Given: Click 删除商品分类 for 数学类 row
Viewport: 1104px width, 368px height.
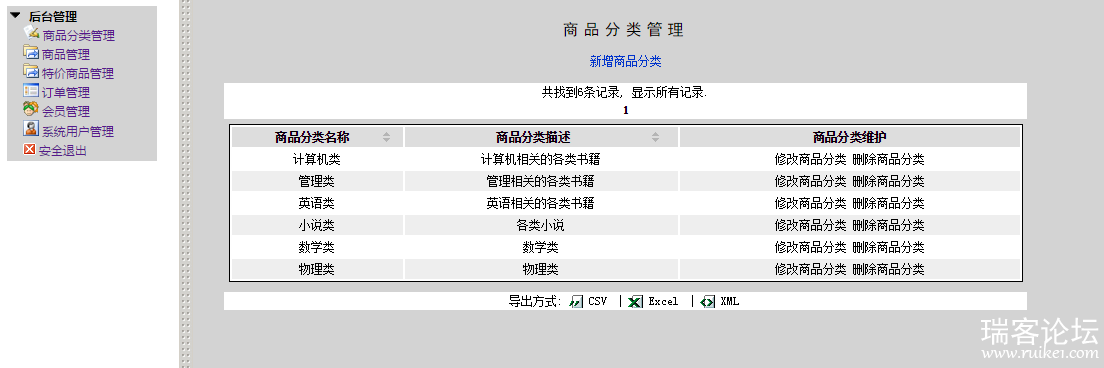Looking at the screenshot, I should (889, 248).
